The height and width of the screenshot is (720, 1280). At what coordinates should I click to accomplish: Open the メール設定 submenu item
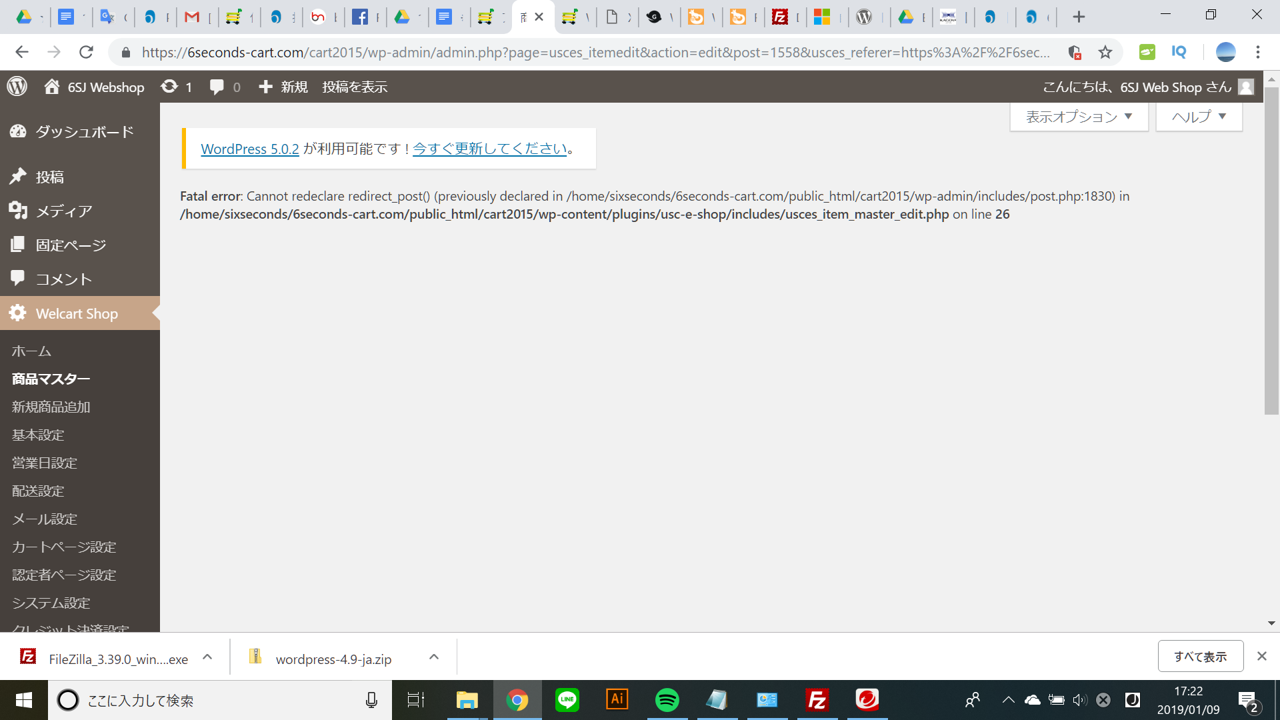(x=45, y=519)
